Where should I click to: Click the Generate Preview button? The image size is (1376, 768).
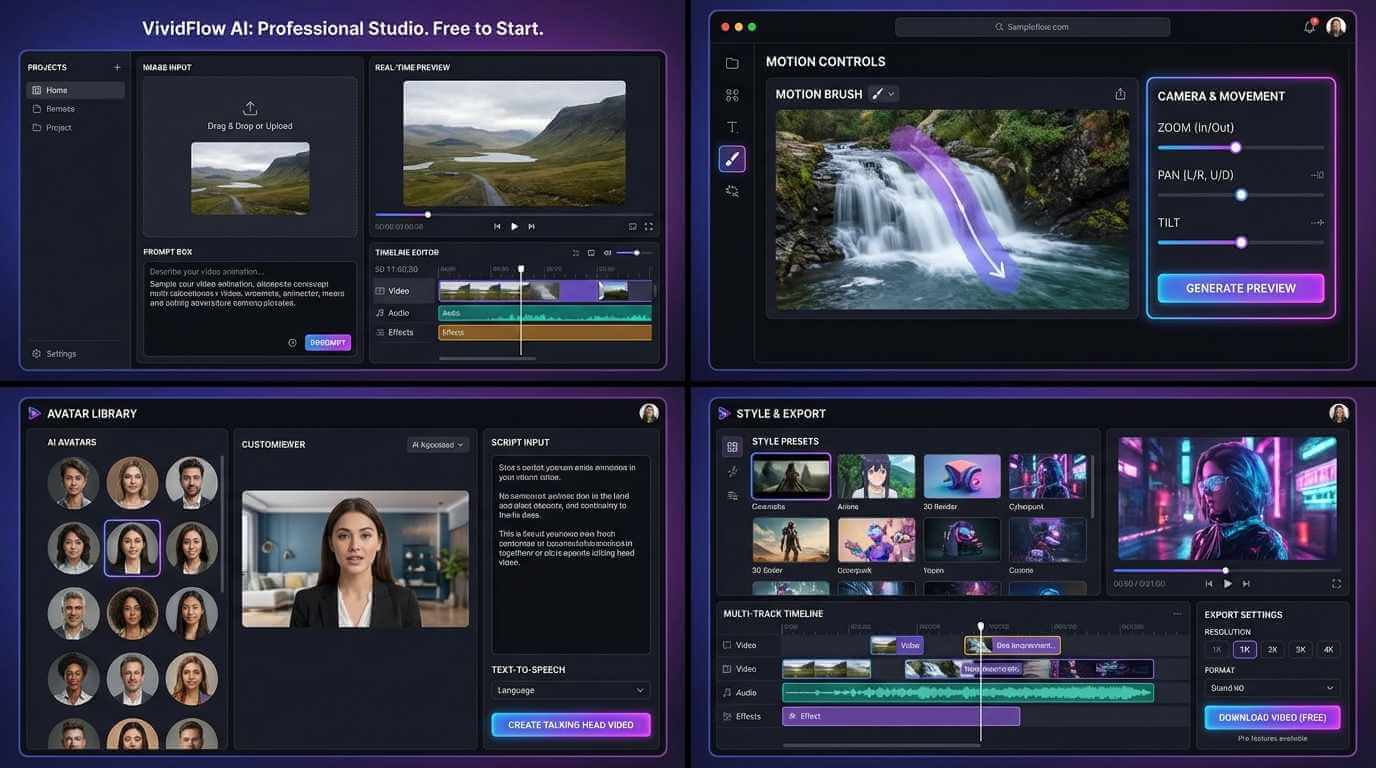pyautogui.click(x=1240, y=287)
